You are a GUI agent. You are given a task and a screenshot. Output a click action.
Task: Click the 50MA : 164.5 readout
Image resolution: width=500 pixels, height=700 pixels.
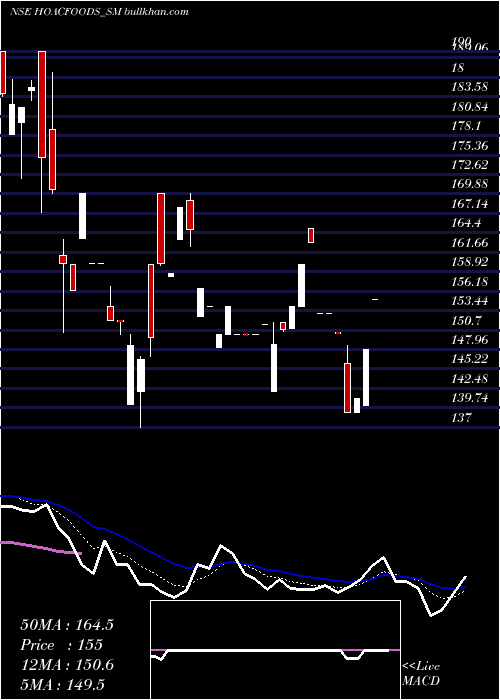tap(67, 625)
